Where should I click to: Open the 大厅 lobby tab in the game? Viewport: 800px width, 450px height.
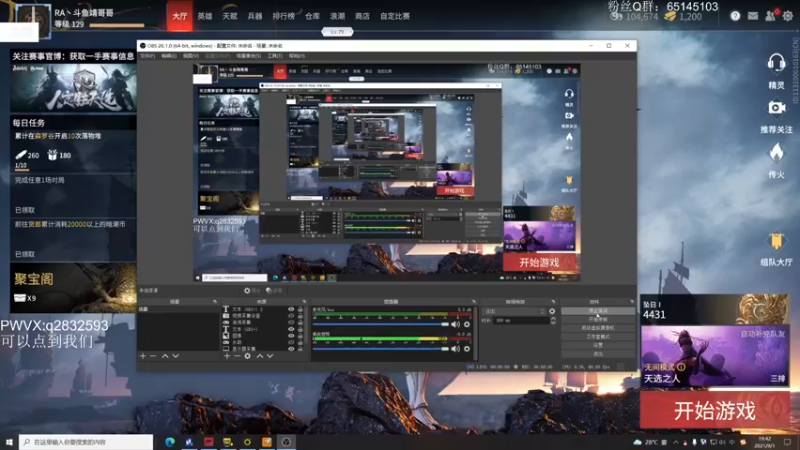180,16
